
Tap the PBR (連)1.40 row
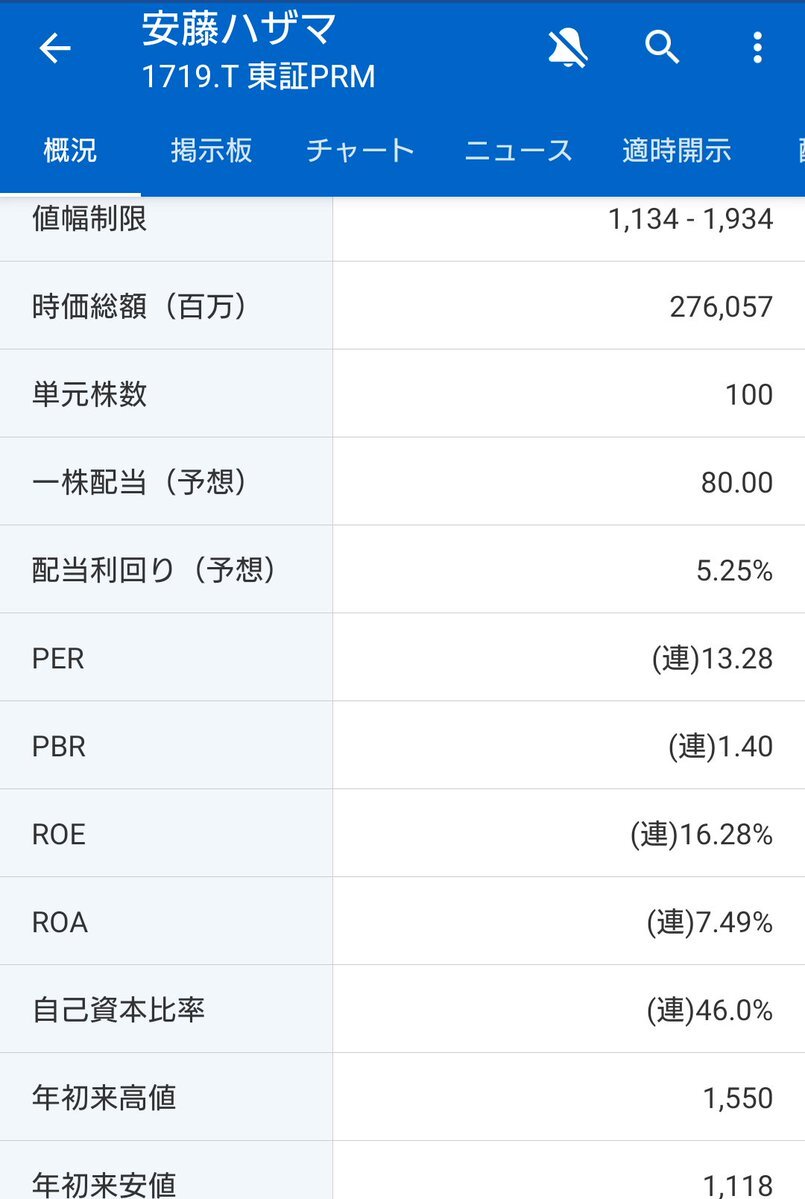tap(402, 746)
